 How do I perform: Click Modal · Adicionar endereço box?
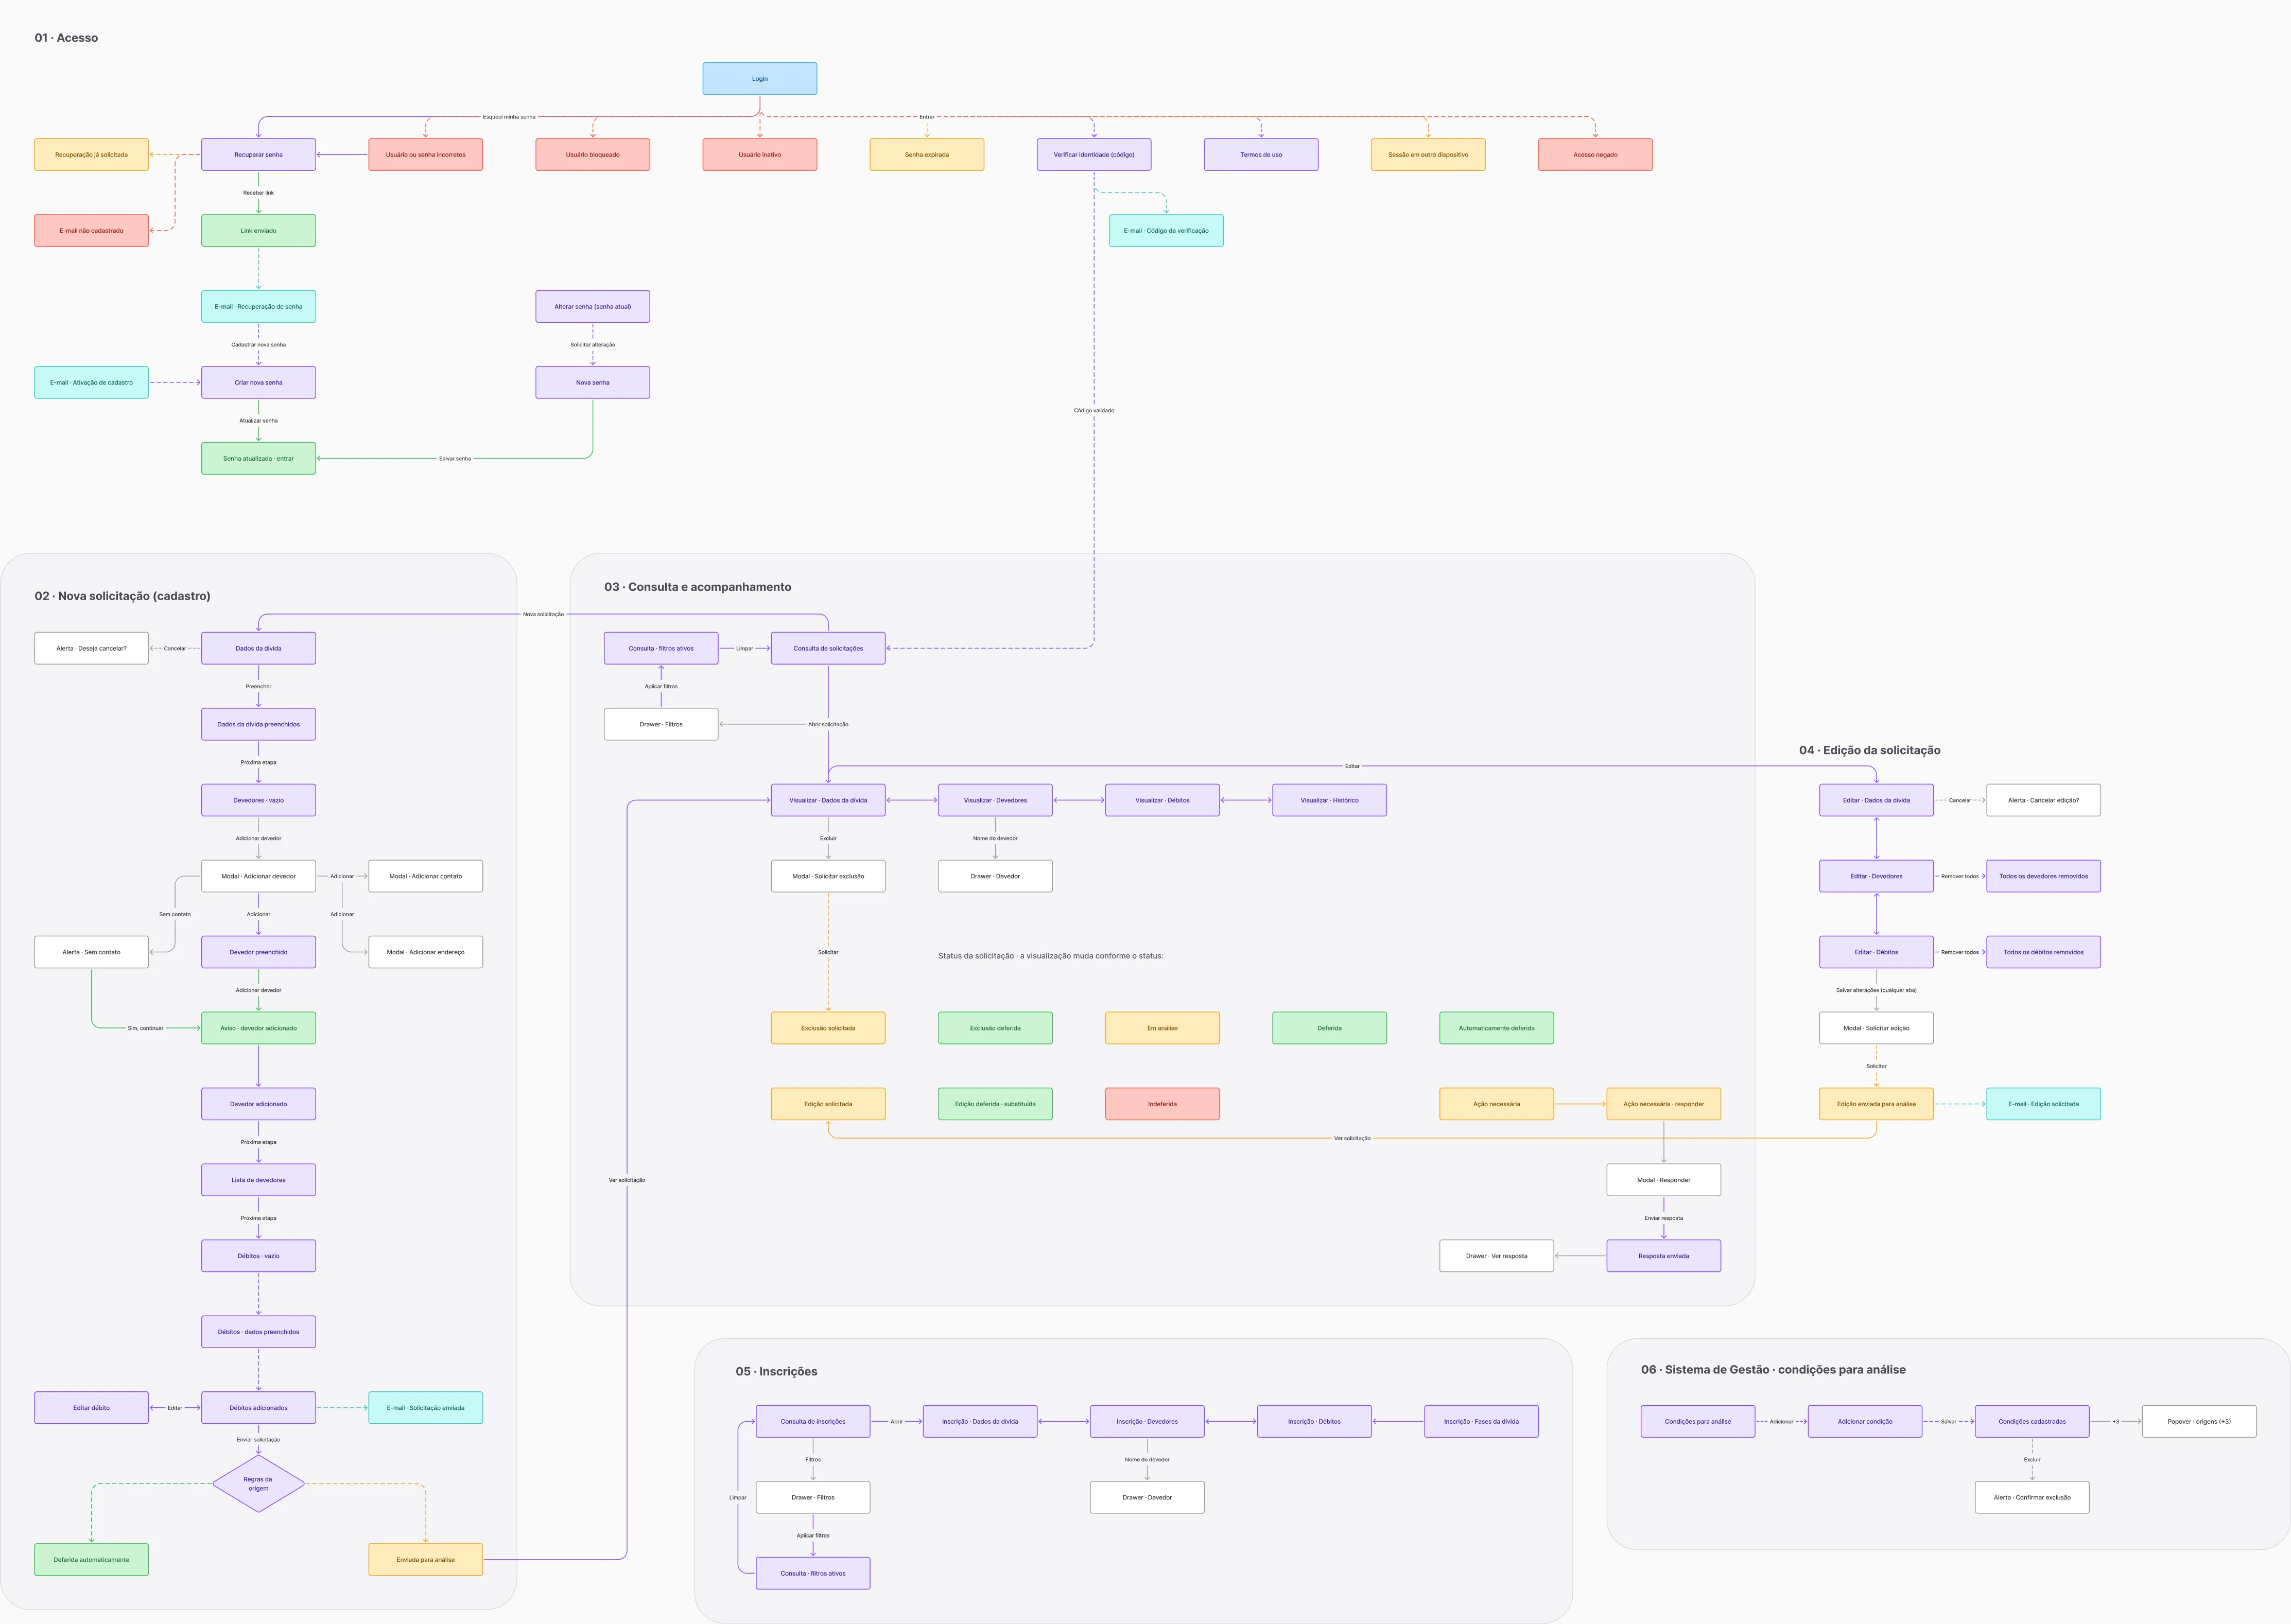425,953
